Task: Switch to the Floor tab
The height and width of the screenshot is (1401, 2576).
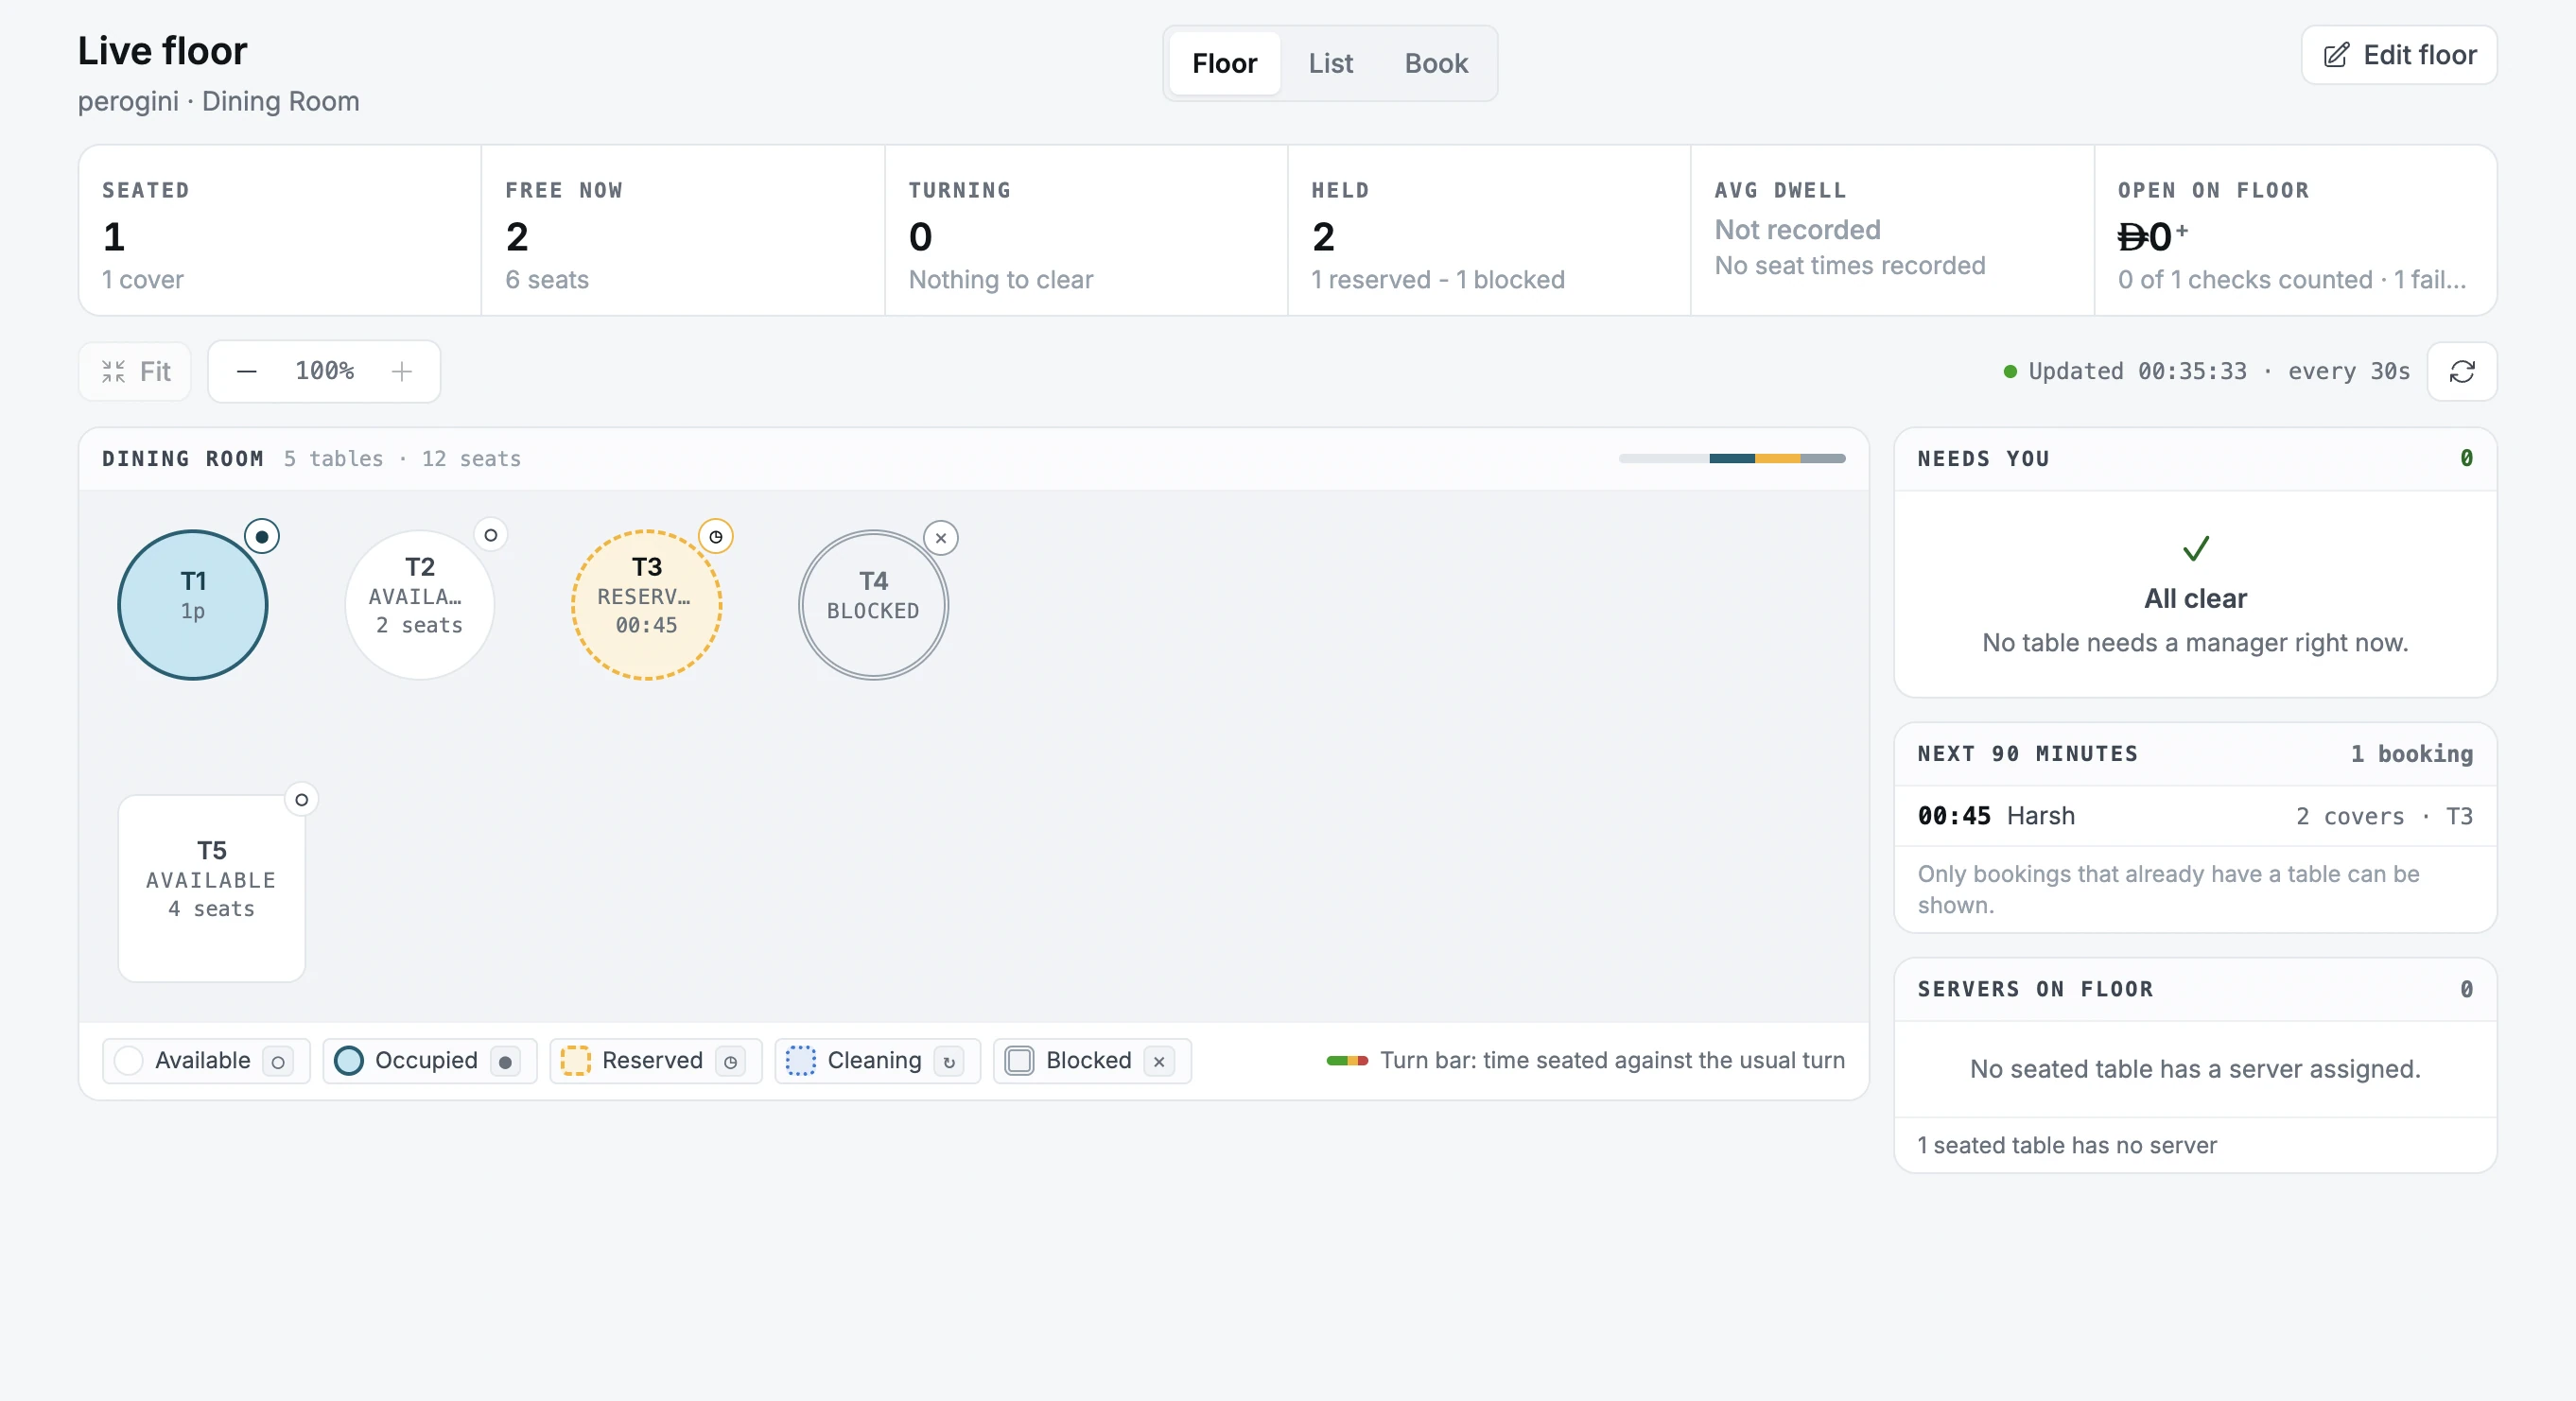Action: (x=1224, y=64)
